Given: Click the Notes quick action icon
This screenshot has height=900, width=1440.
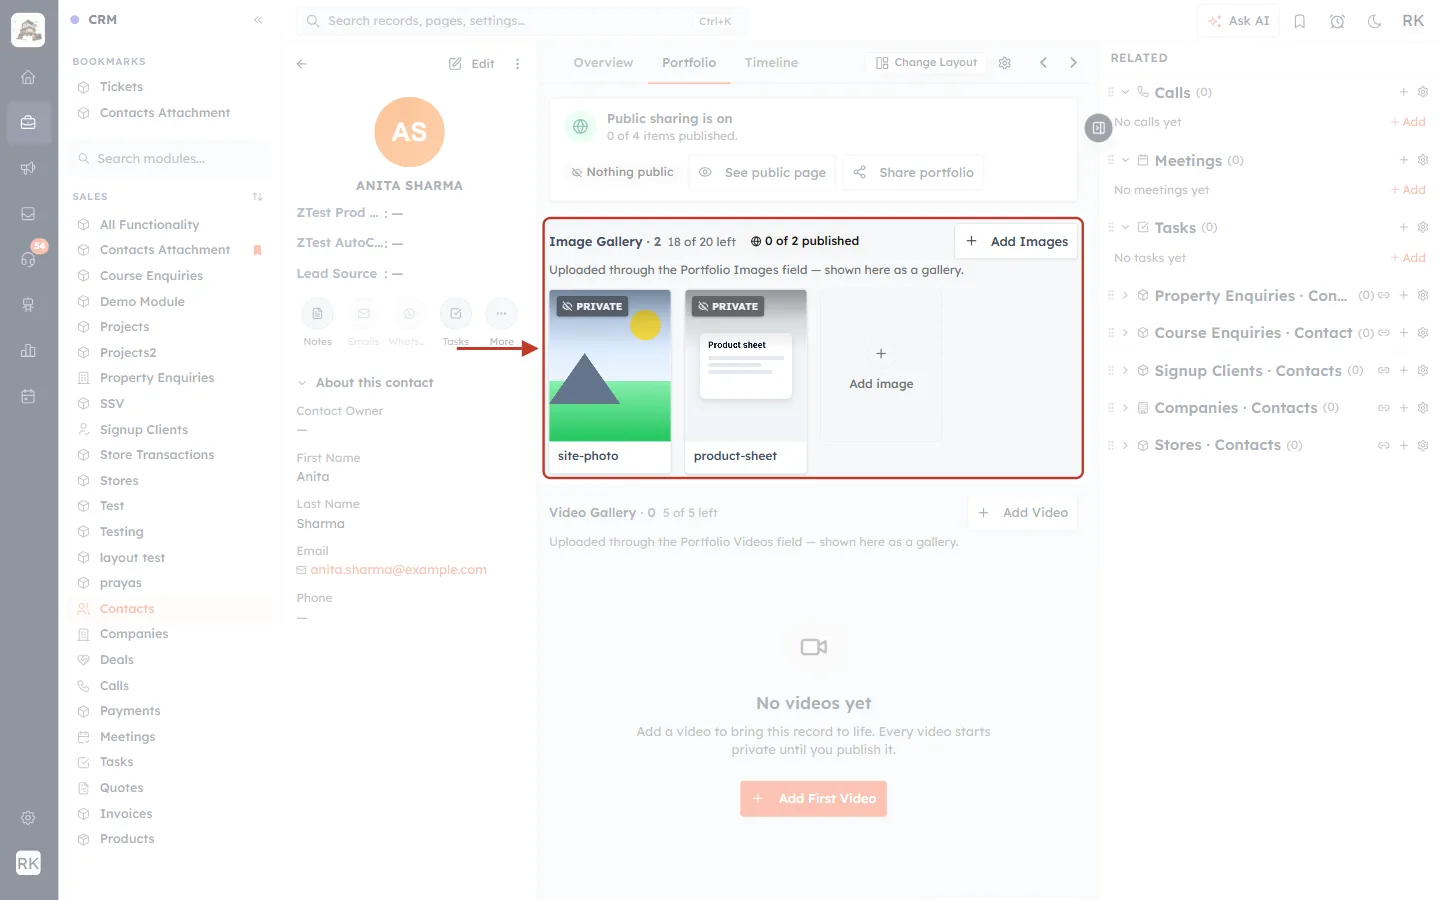Looking at the screenshot, I should [317, 314].
